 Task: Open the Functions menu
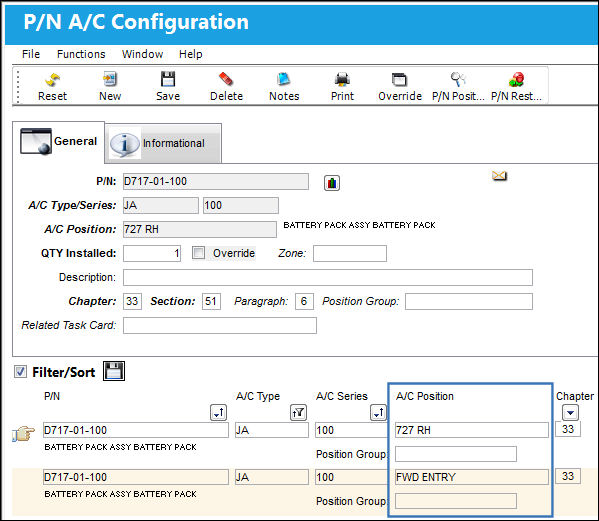click(81, 54)
